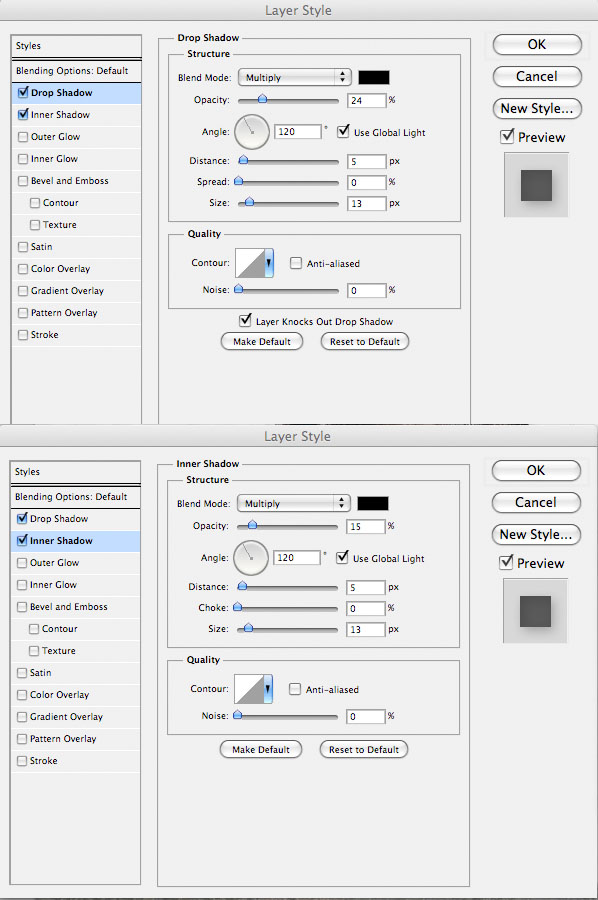
Task: Enable Anti-aliased in the Inner Shadow window
Action: tap(294, 689)
